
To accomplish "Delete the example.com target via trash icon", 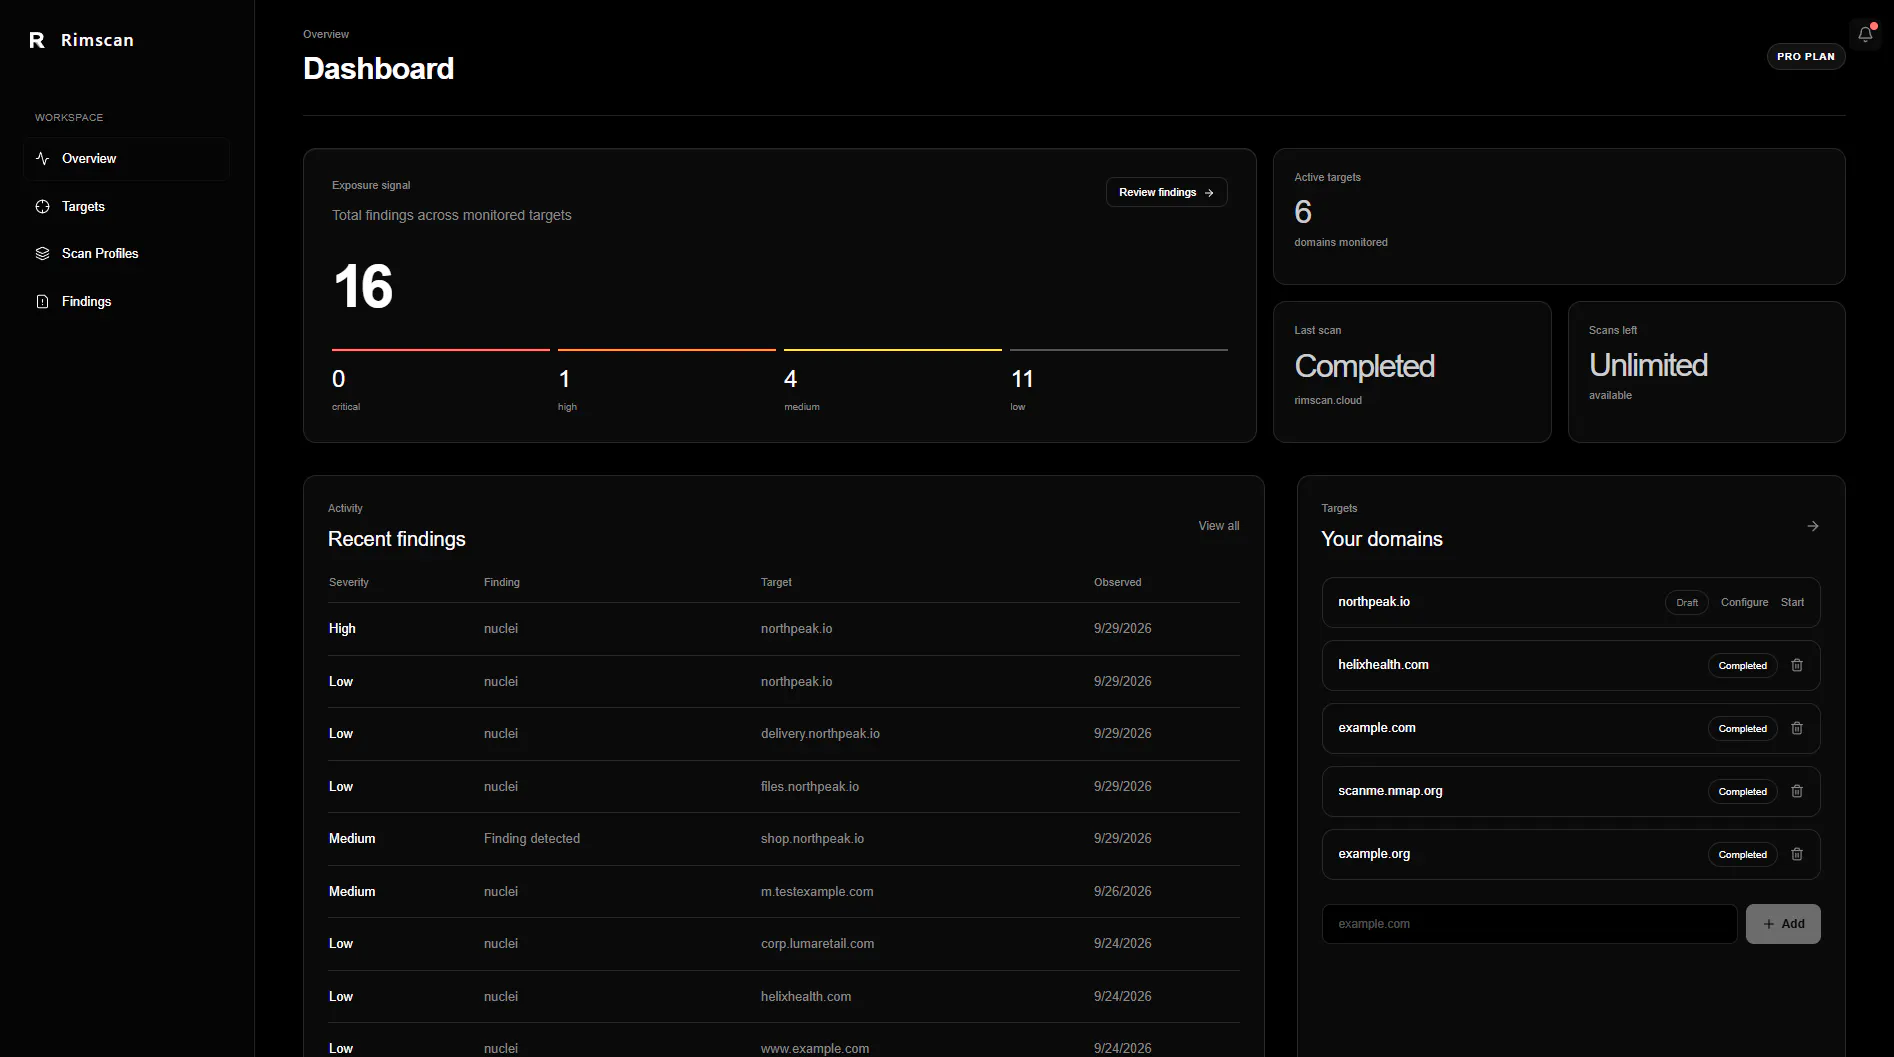I will coord(1797,728).
